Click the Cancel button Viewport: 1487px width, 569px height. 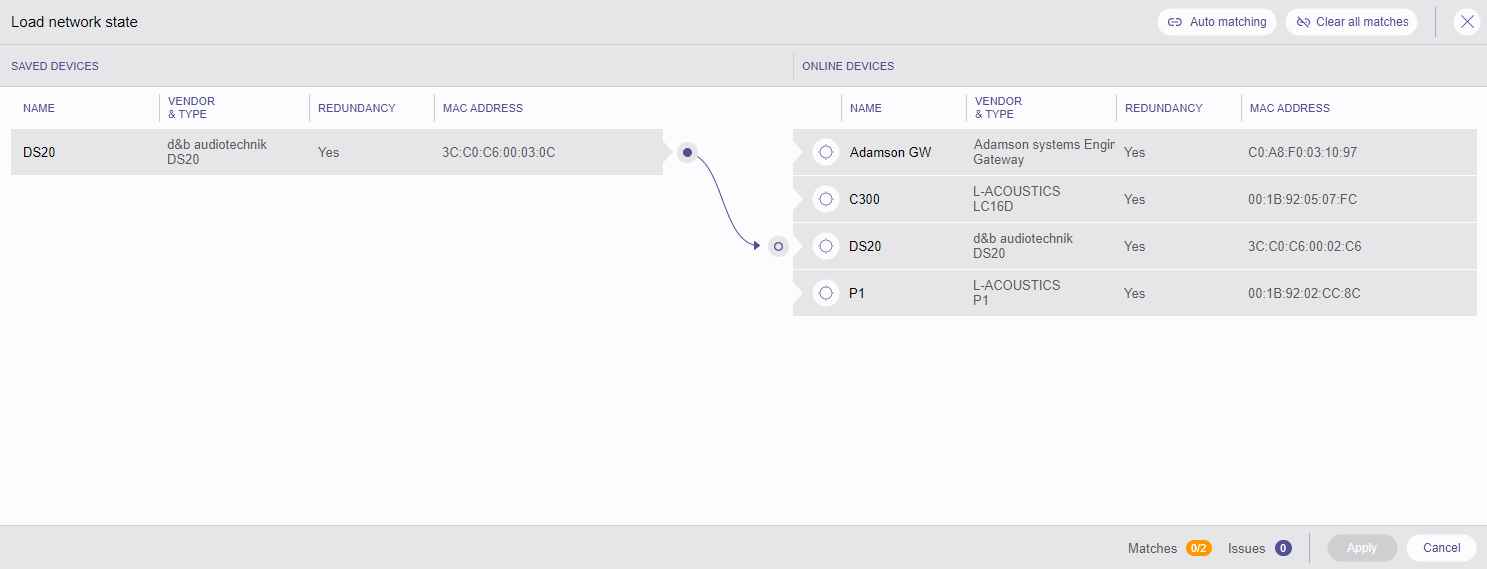[x=1441, y=548]
